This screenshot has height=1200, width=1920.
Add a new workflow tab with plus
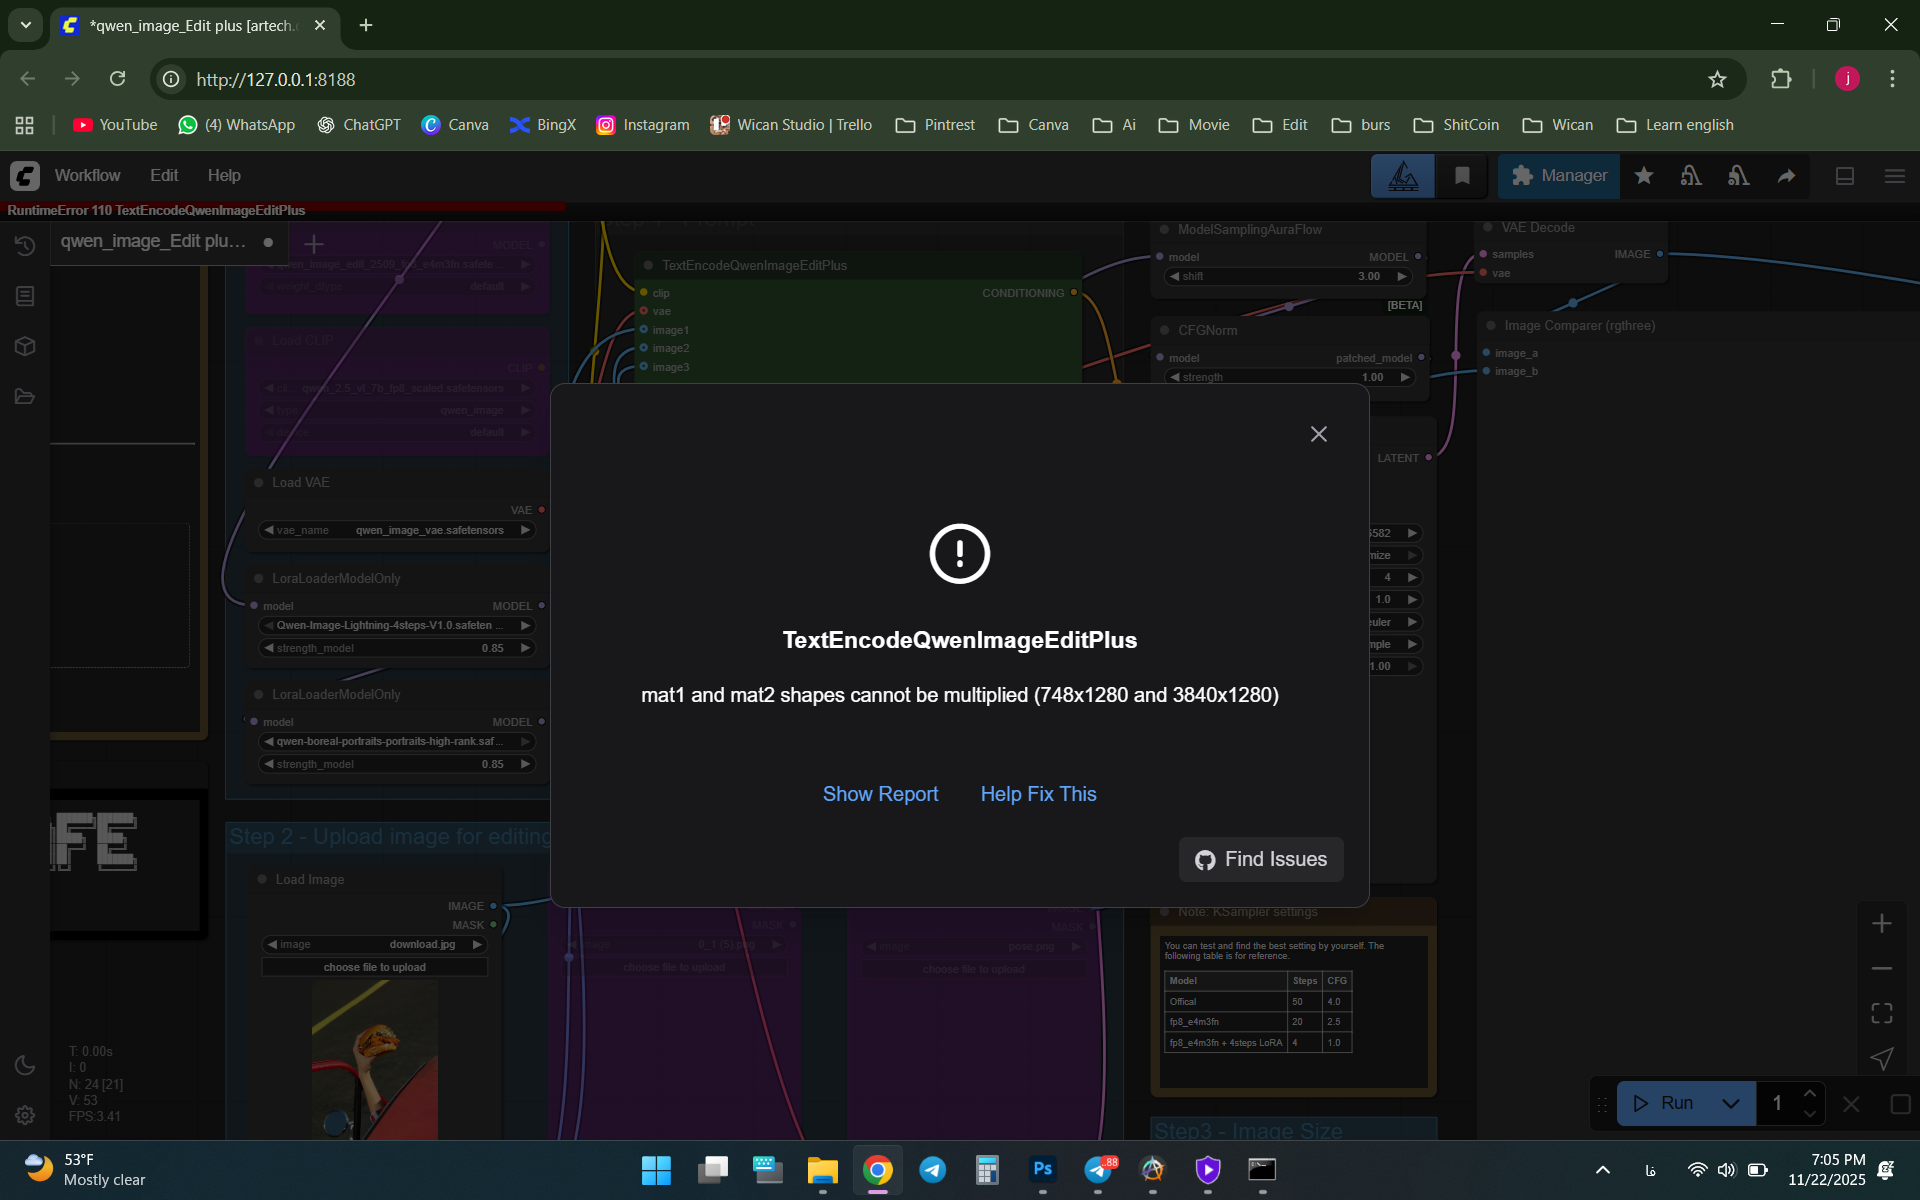coord(314,244)
